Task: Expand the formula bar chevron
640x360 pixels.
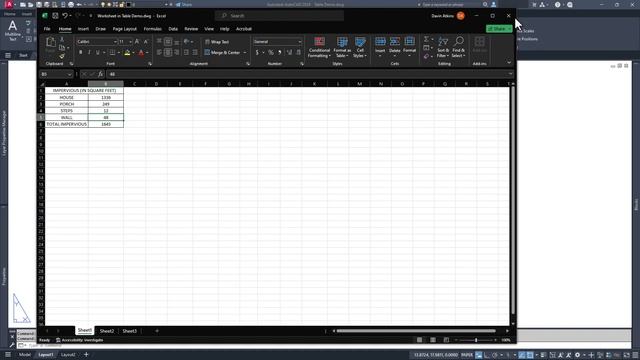Action: pyautogui.click(x=510, y=74)
